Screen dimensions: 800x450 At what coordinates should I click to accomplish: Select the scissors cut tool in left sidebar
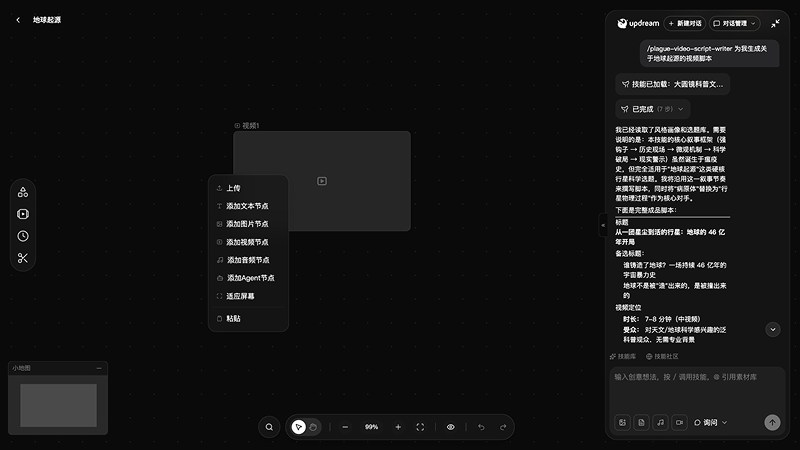(x=23, y=258)
